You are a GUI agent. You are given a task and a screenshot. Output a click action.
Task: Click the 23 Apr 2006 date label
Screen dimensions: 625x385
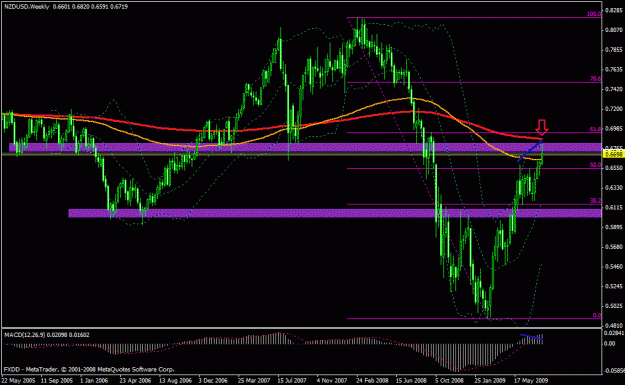(136, 380)
